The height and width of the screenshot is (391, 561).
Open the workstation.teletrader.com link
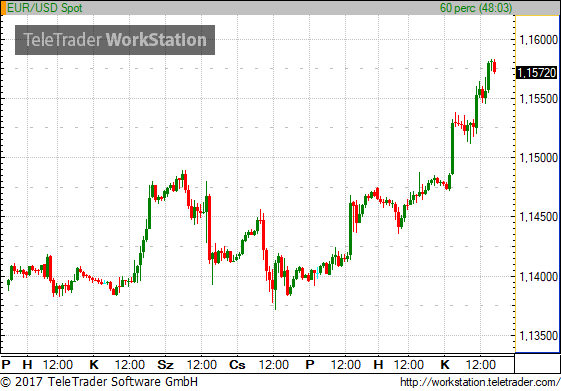click(x=480, y=382)
